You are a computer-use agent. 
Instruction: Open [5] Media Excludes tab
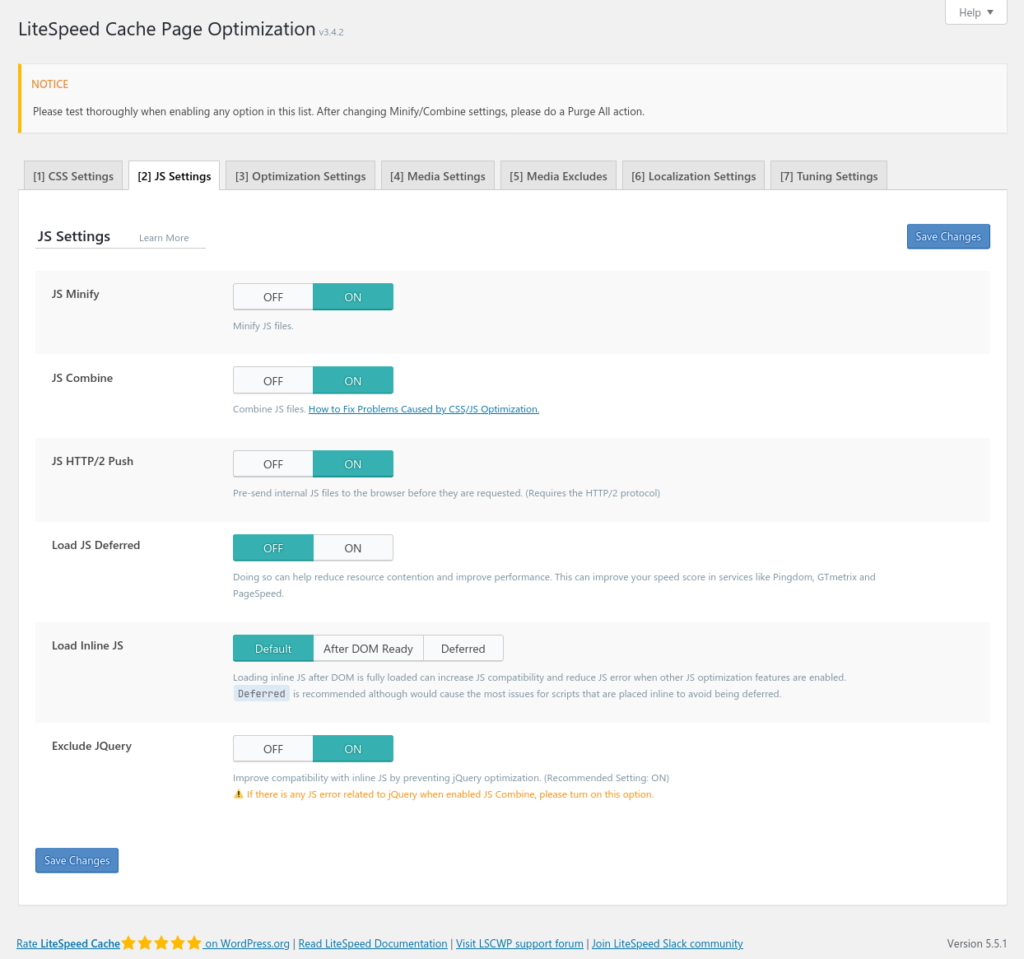tap(558, 176)
